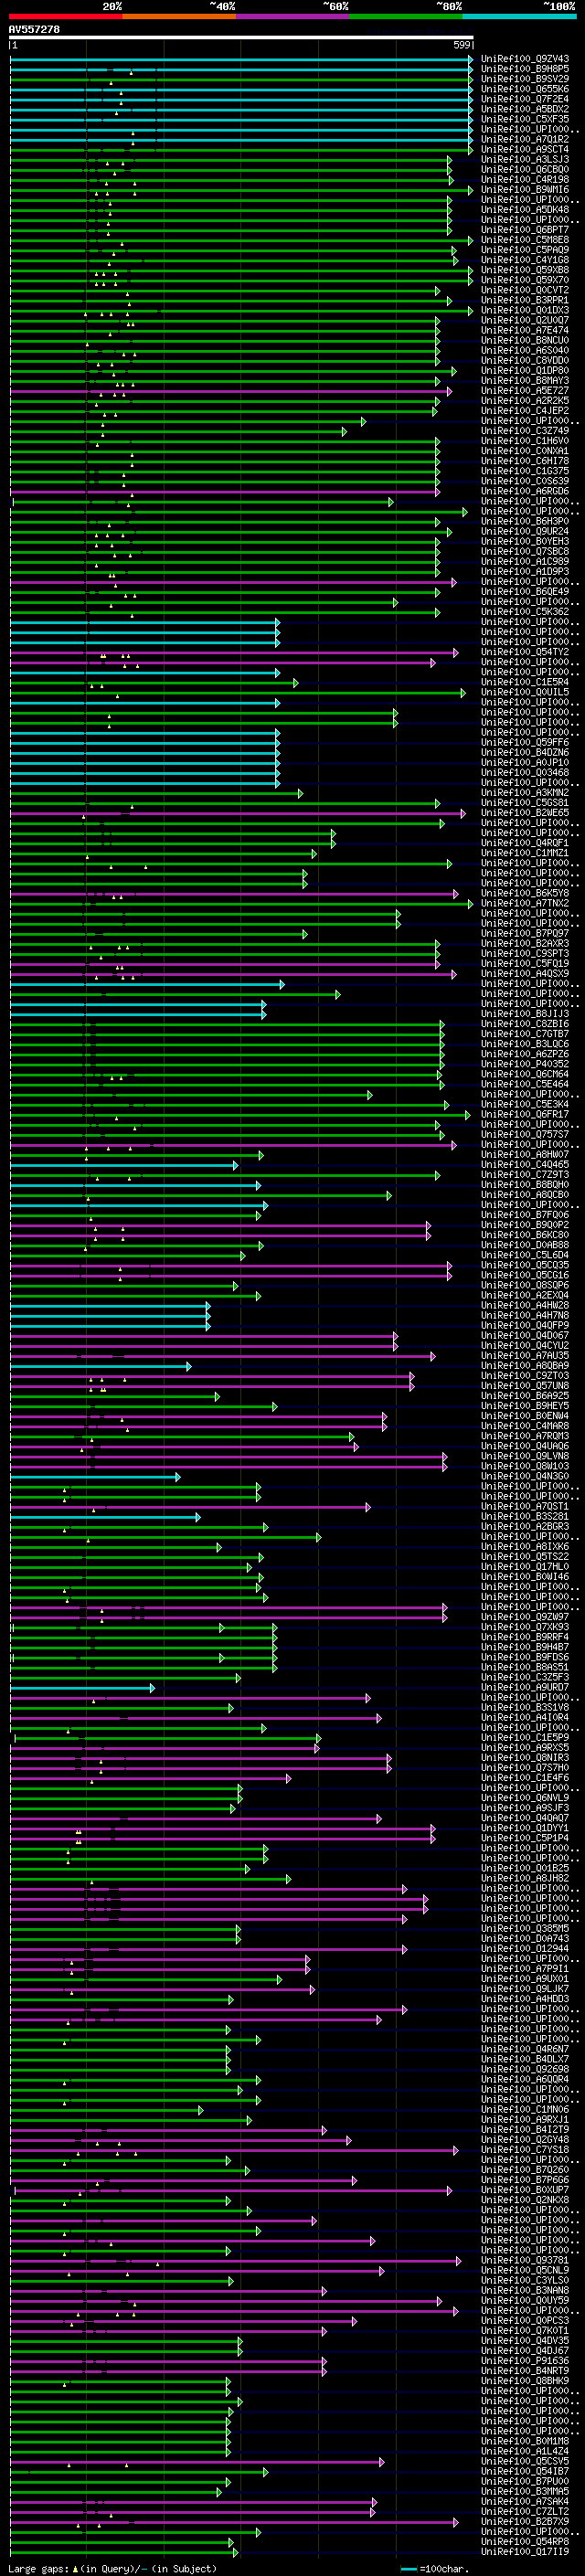Open hit UniRef100_A5BDX2
The image size is (585, 2576).
[525, 109]
